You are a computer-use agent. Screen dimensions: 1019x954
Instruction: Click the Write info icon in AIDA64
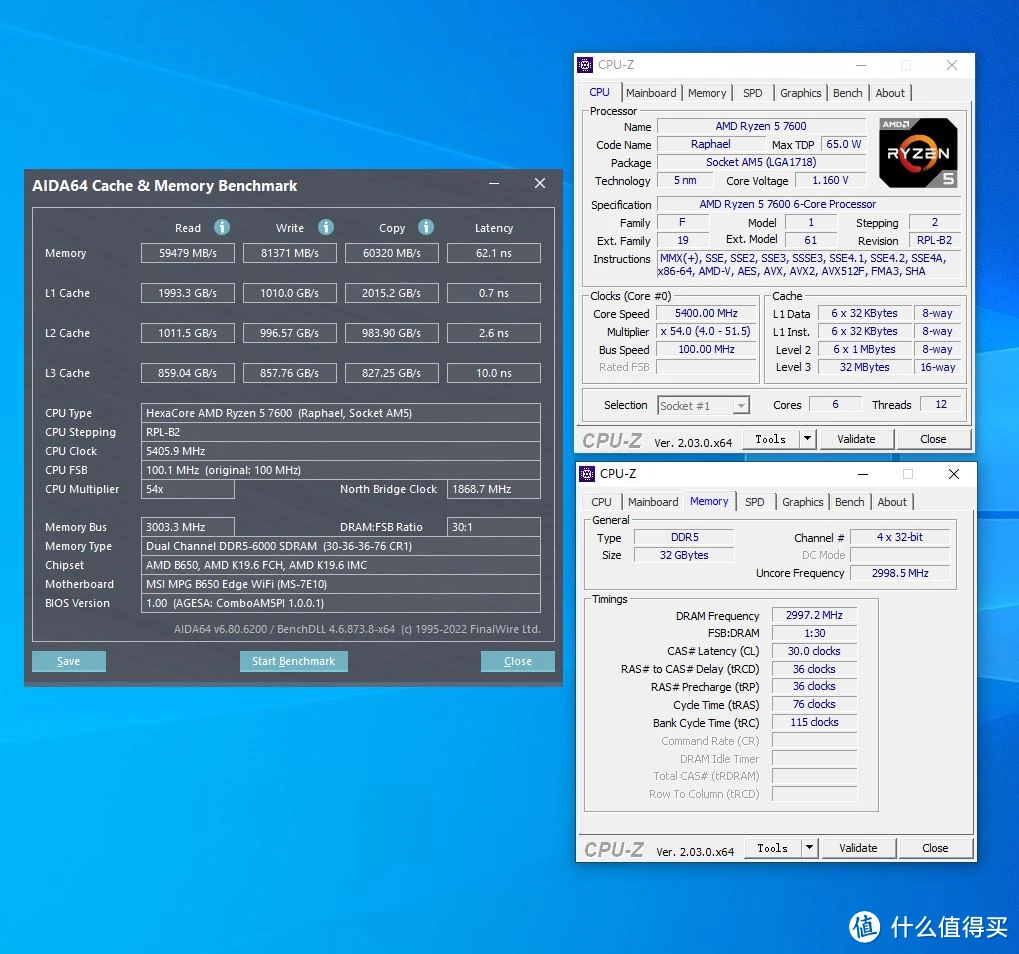tap(326, 227)
